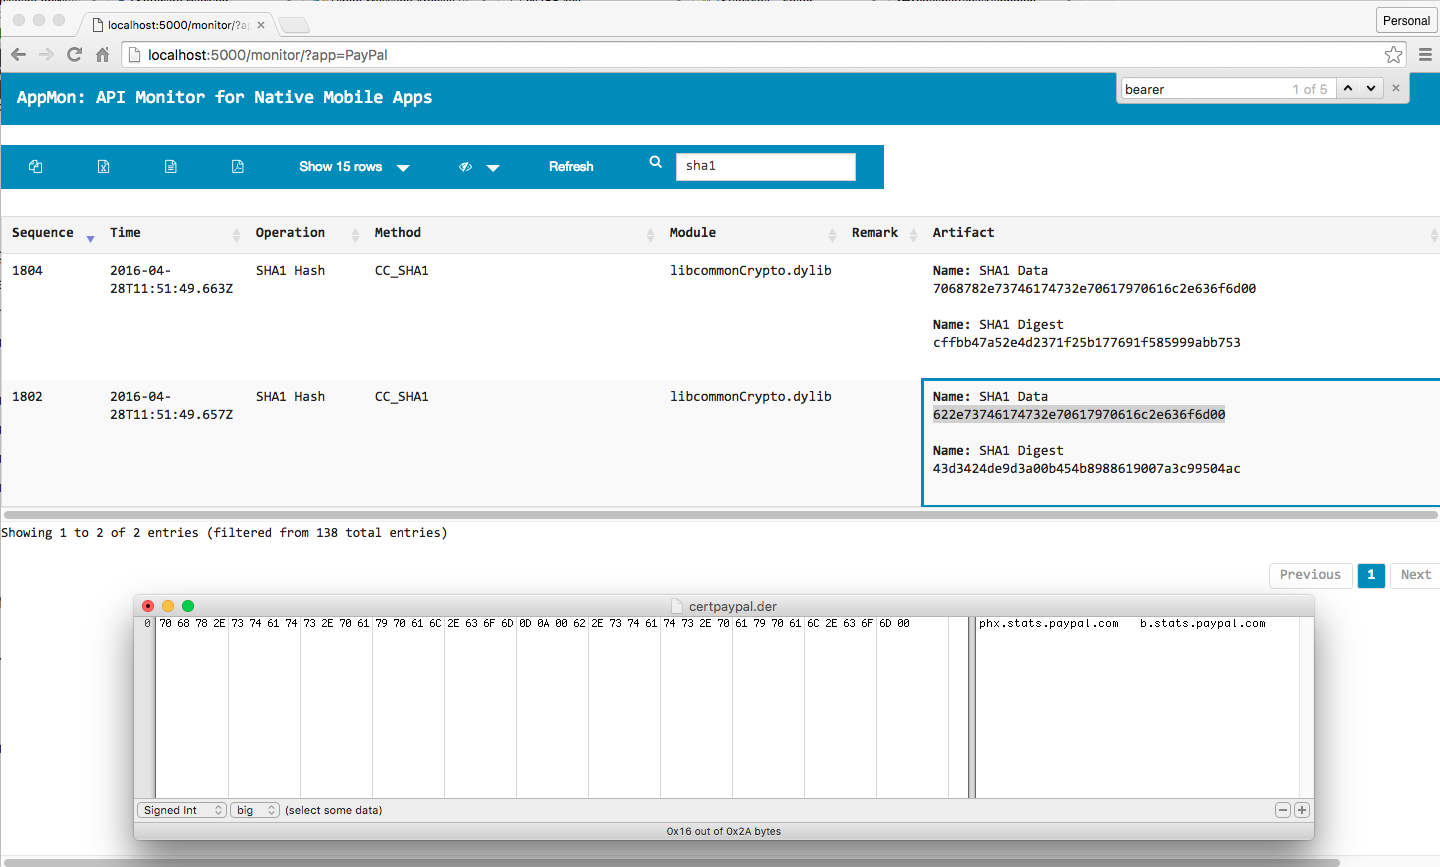Screen dimensions: 1440x867
Task: Sort table by Remark column
Action: coord(882,233)
